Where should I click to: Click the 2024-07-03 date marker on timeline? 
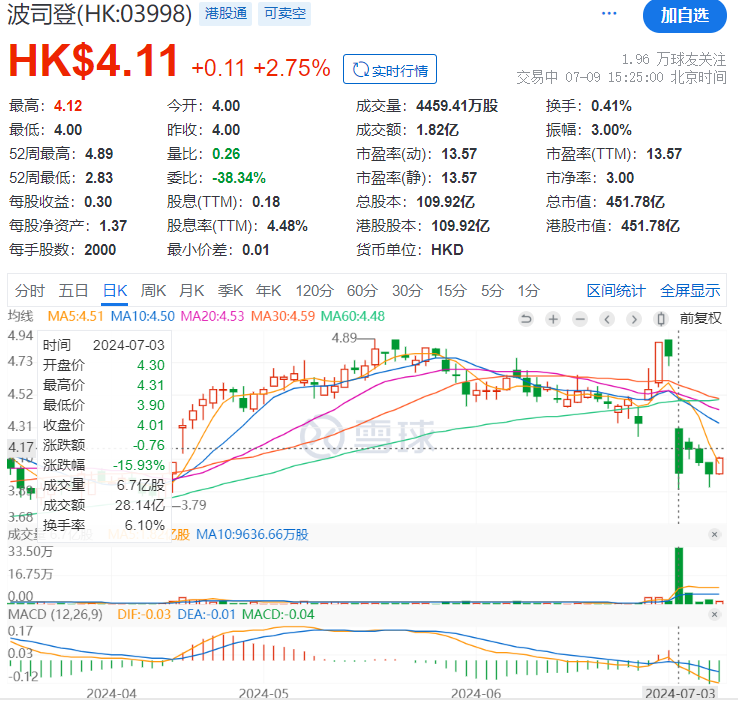click(x=678, y=692)
